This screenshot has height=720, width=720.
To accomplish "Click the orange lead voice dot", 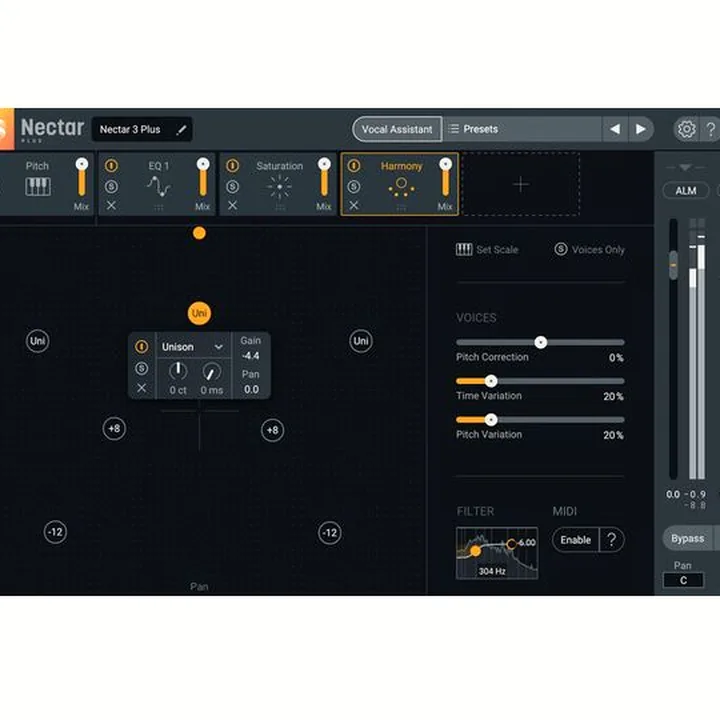I will coord(199,233).
